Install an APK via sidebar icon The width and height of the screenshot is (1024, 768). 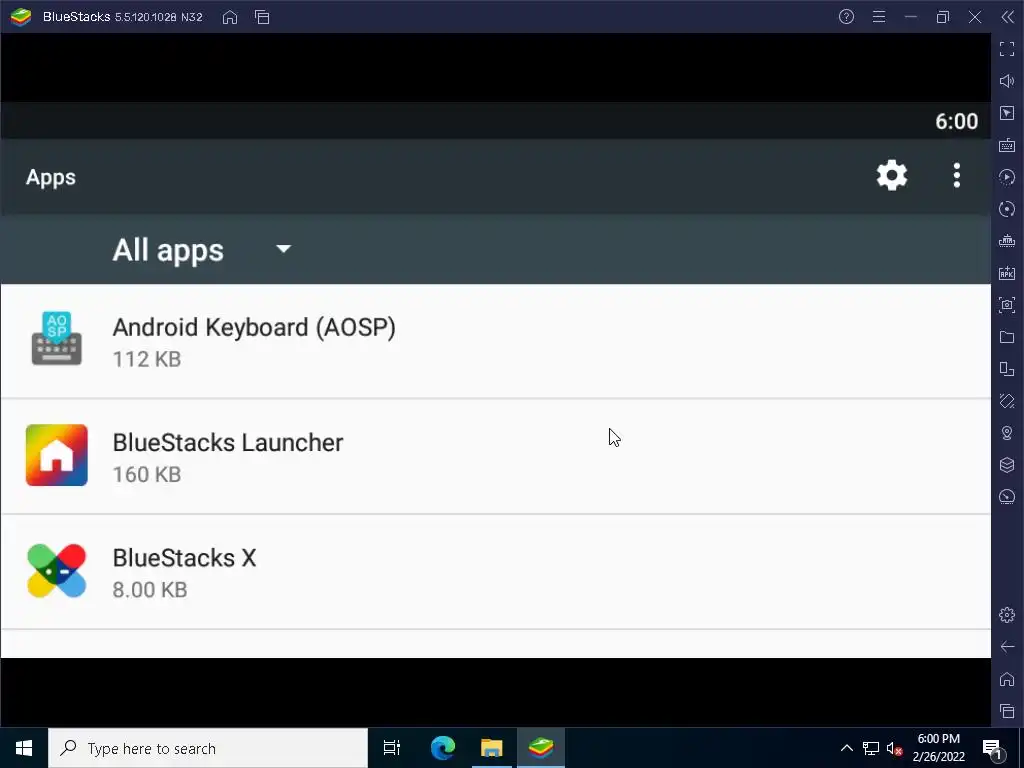(1007, 273)
